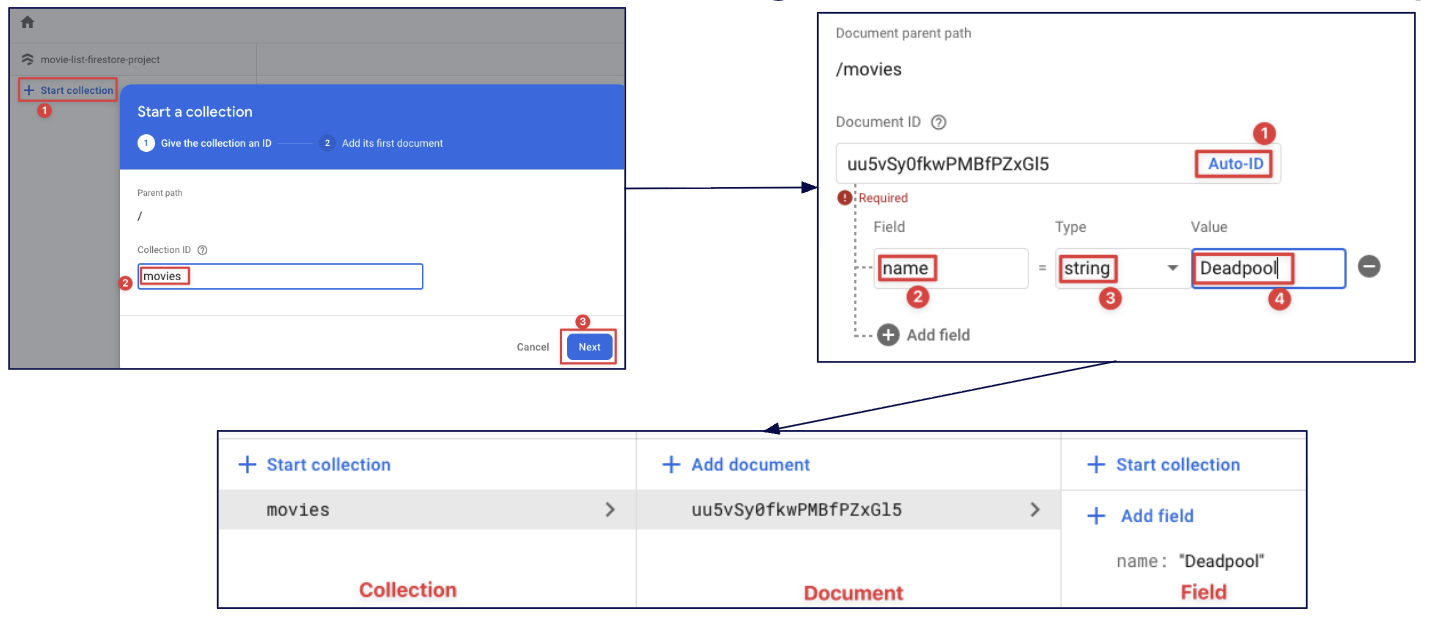Viewport: 1429px width, 617px height.
Task: Select the Firestore database icon beside movie-list-firestore-project
Action: click(27, 61)
